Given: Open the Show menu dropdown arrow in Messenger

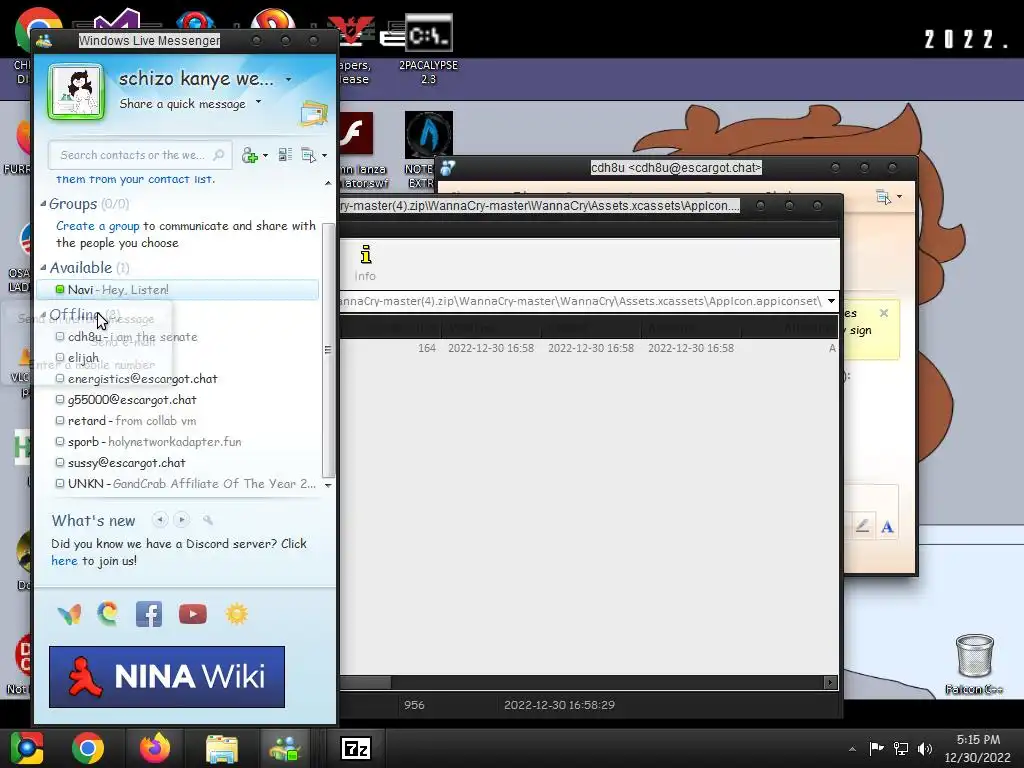Looking at the screenshot, I should (325, 155).
